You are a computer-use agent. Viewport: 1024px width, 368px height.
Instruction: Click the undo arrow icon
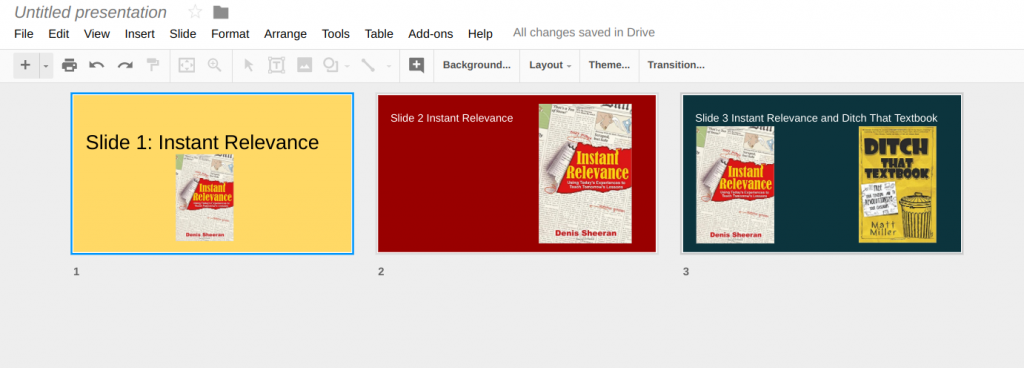pos(97,65)
